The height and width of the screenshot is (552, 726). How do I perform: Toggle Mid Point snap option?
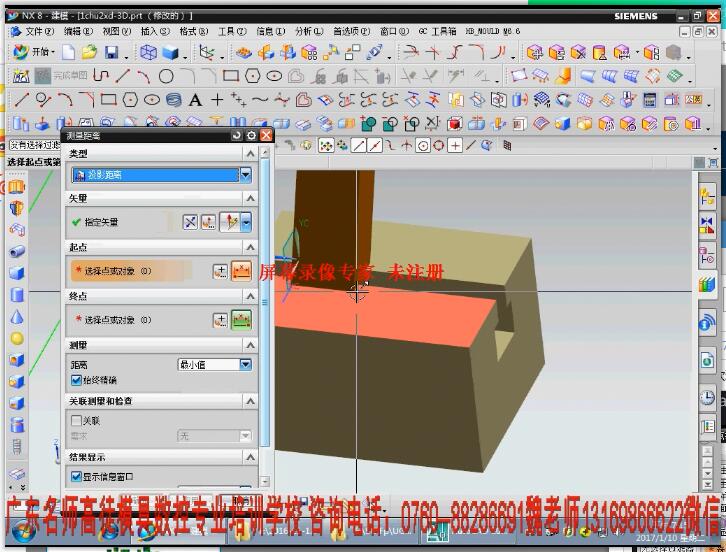pos(374,146)
